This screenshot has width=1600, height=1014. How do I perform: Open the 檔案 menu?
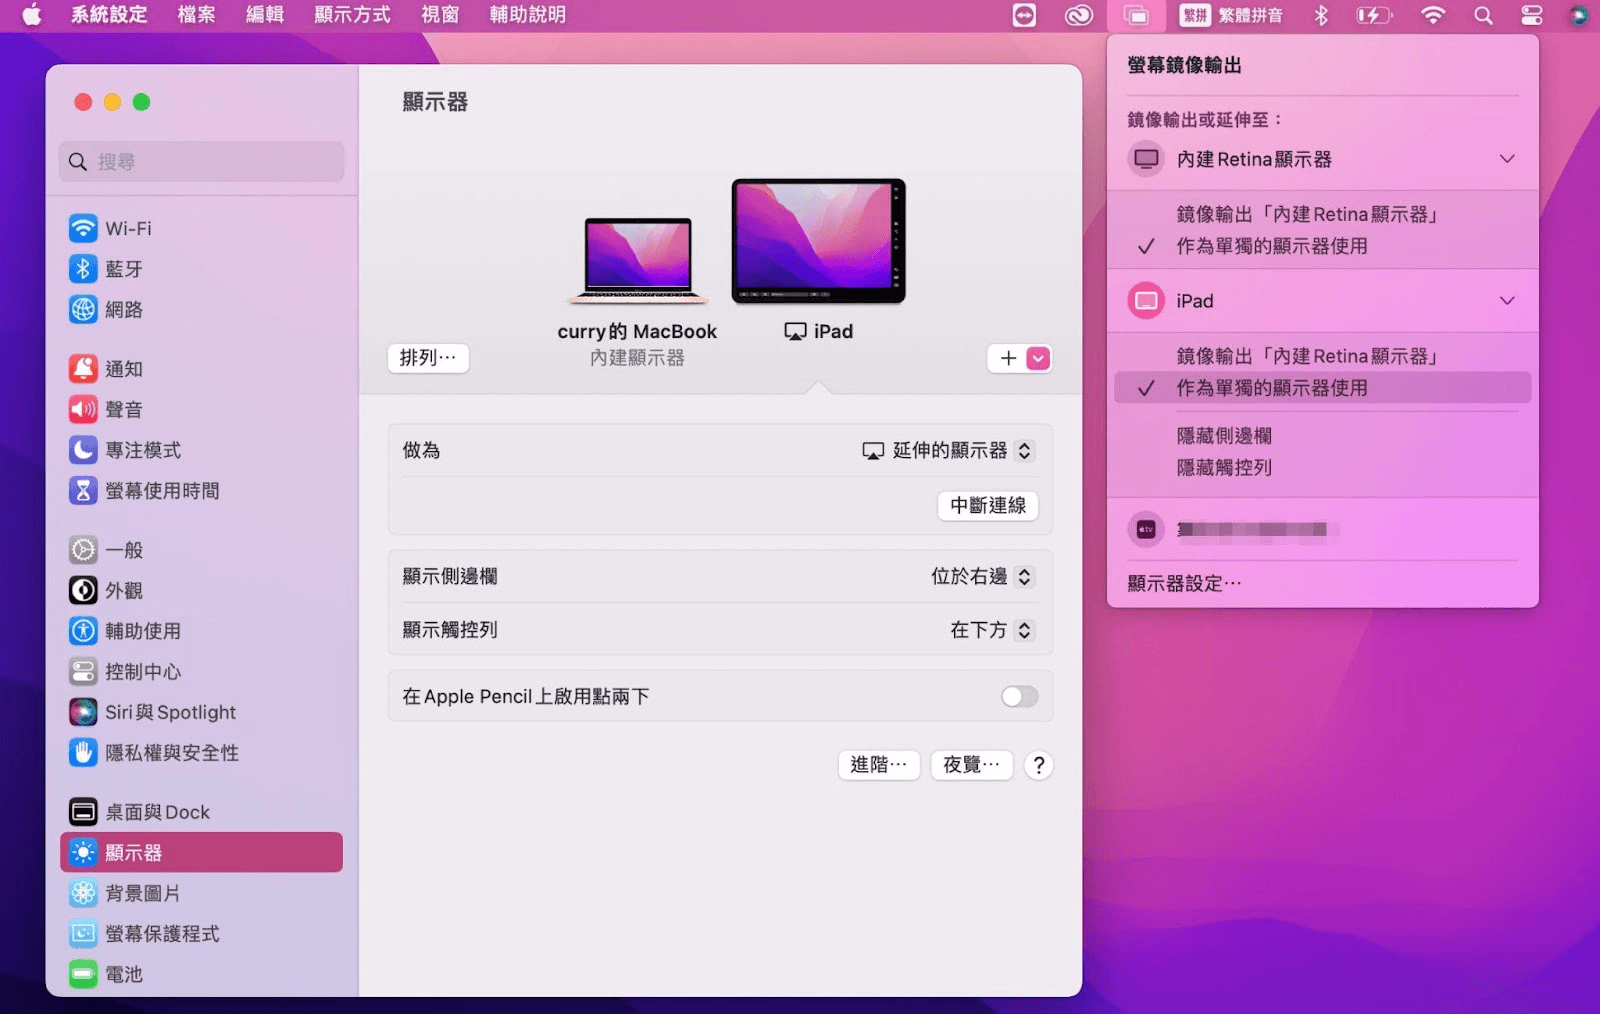(x=196, y=15)
